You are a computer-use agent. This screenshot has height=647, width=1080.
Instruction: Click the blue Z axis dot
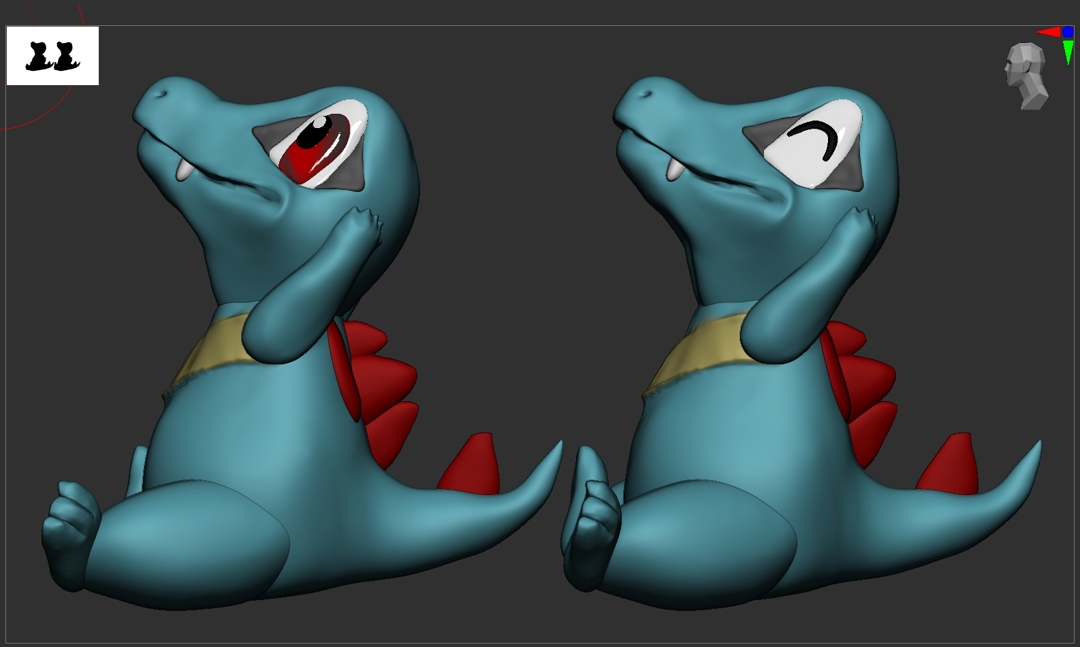[1068, 32]
